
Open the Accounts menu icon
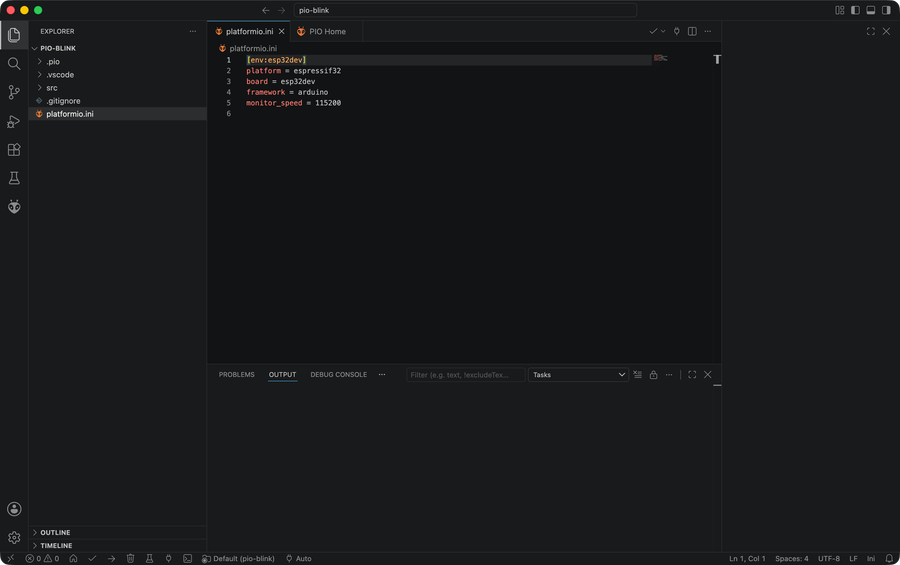pyautogui.click(x=14, y=509)
